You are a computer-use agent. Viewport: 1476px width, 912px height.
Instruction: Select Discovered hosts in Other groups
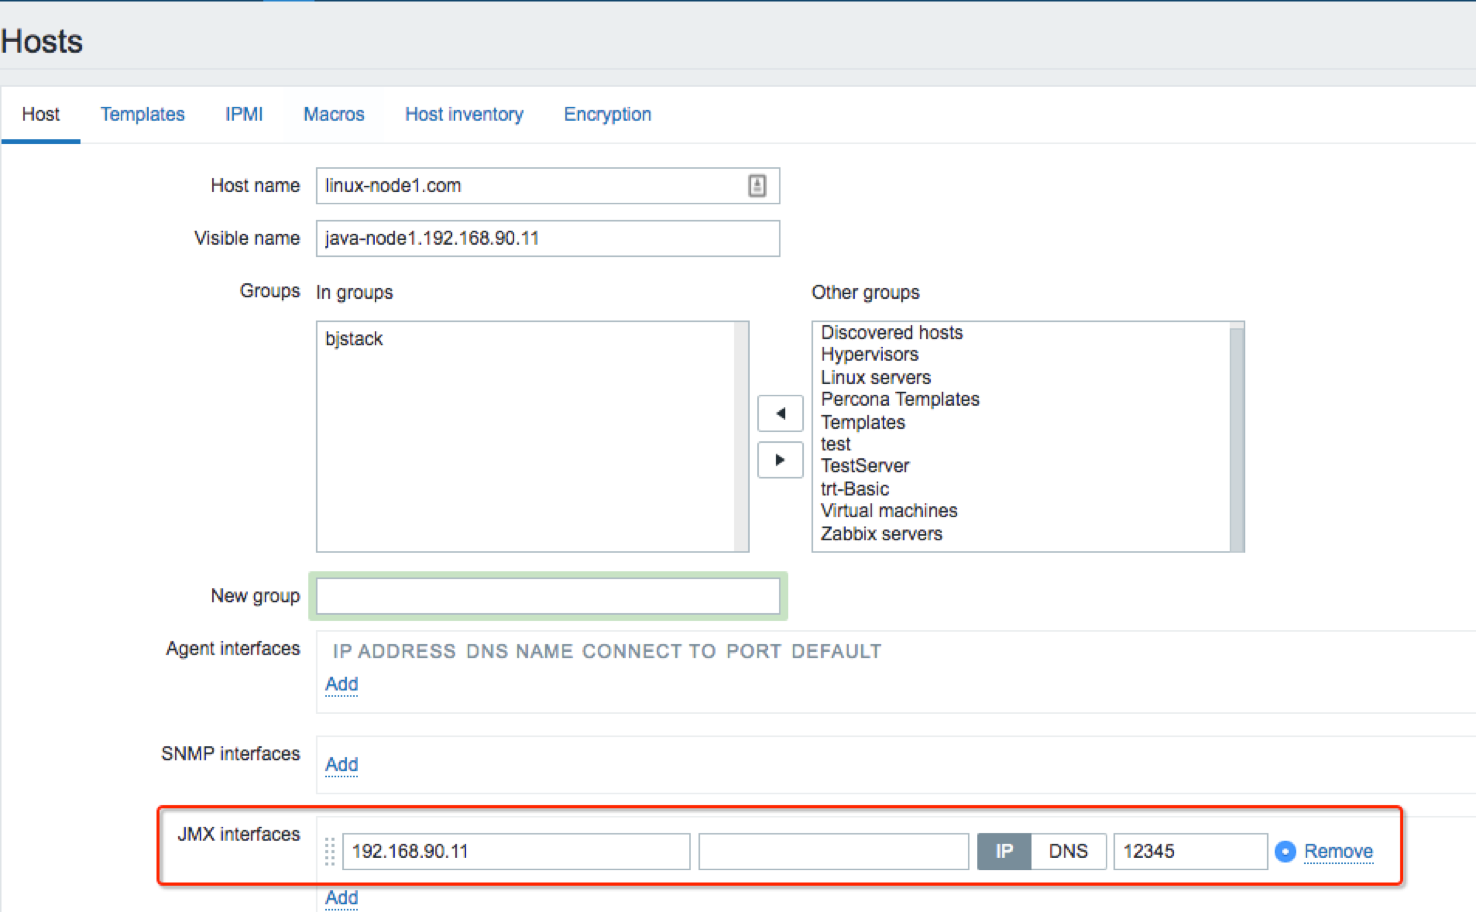point(891,332)
